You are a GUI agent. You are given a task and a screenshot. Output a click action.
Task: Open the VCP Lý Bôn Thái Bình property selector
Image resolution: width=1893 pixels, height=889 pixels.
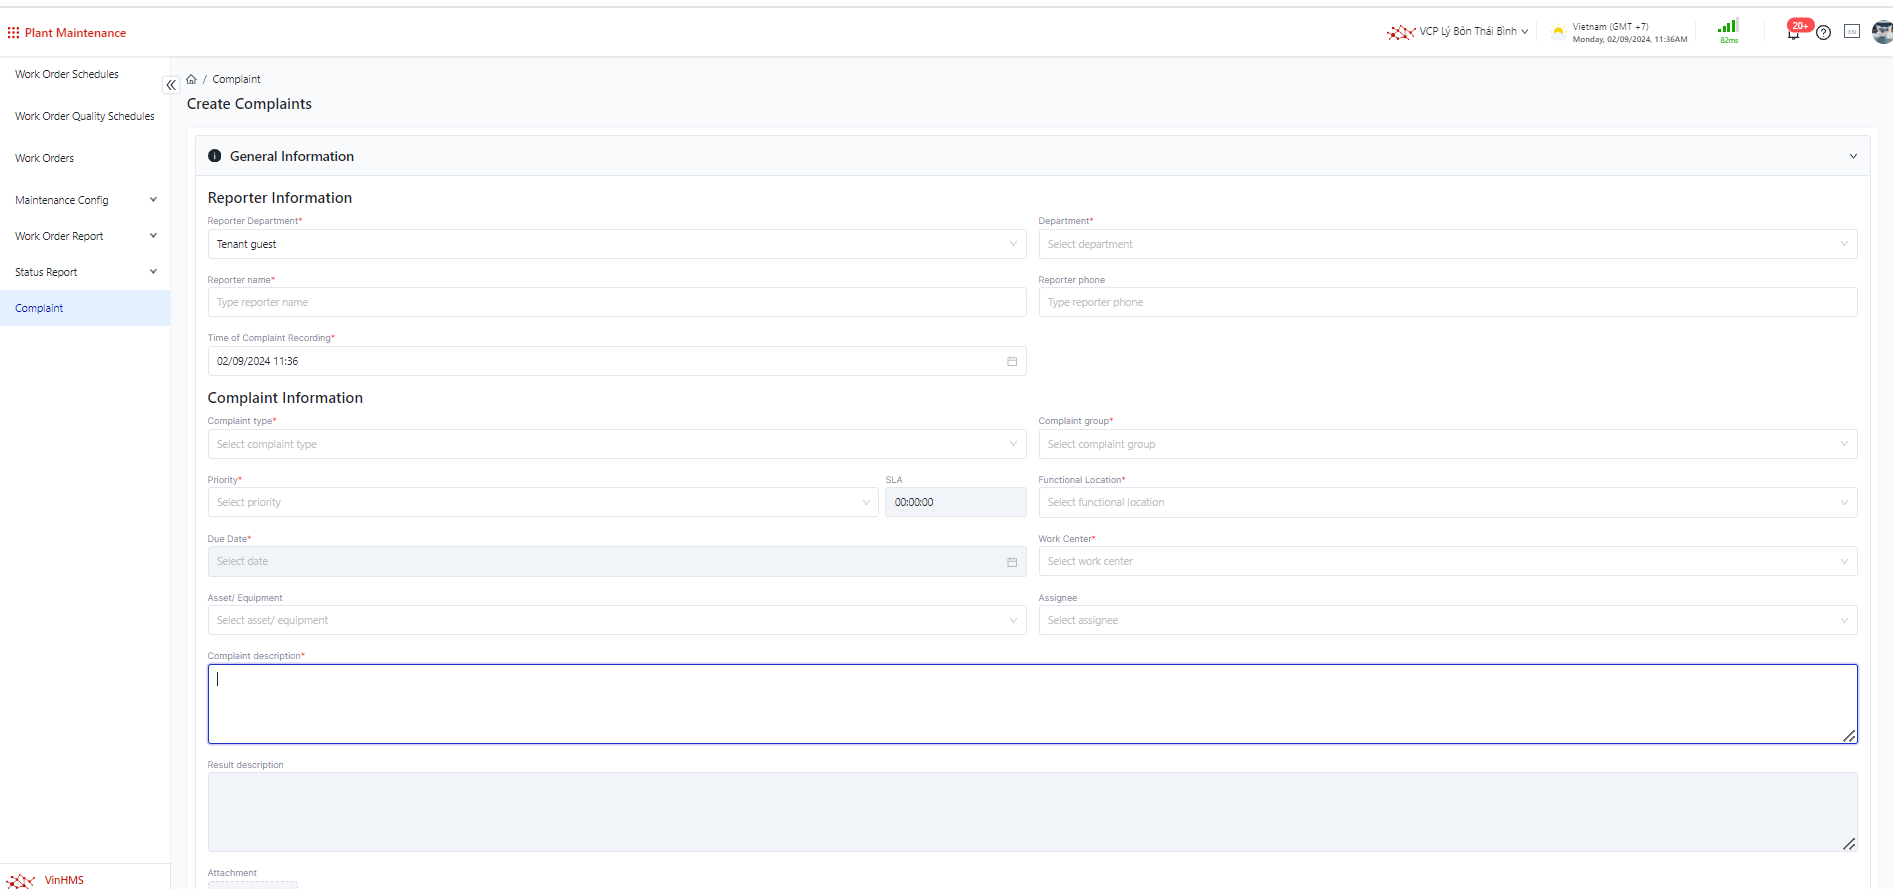point(1473,32)
